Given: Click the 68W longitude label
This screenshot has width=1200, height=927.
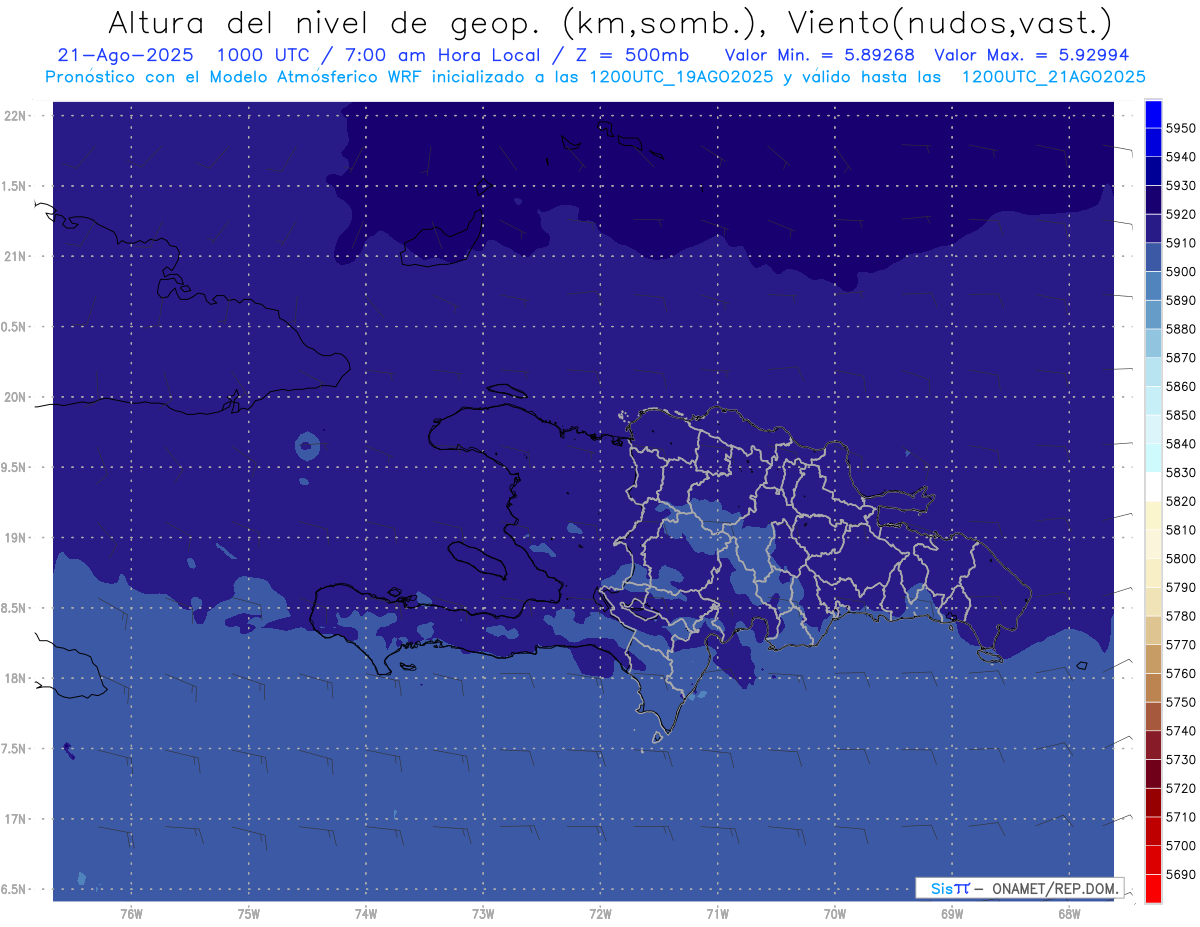Looking at the screenshot, I should [x=1068, y=914].
